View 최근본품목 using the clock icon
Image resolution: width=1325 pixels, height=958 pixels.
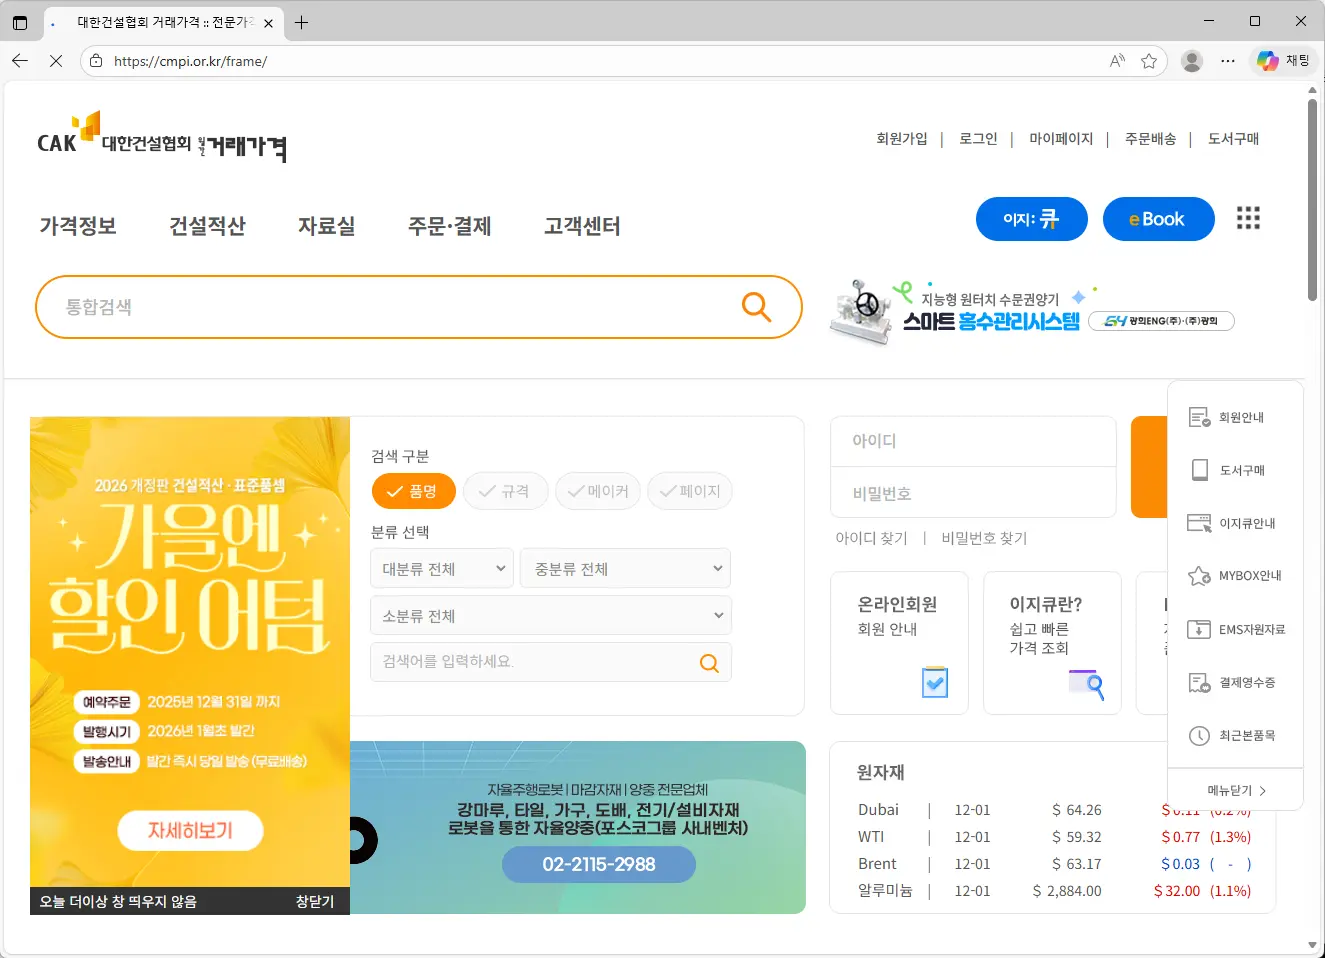click(1235, 736)
